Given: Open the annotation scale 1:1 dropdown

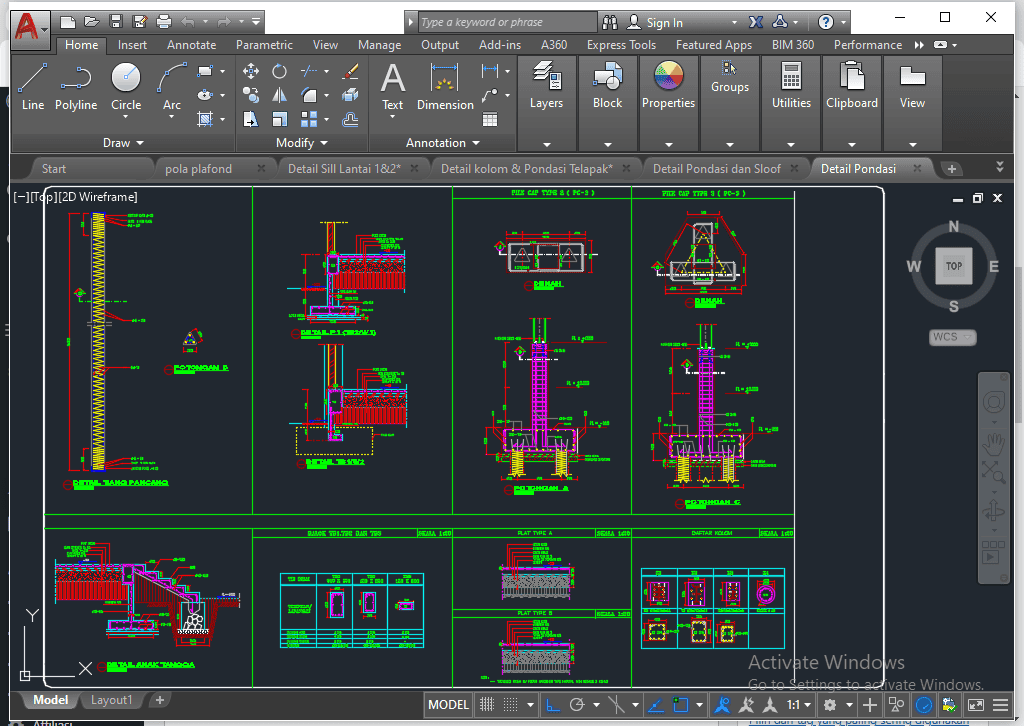Looking at the screenshot, I should point(798,705).
